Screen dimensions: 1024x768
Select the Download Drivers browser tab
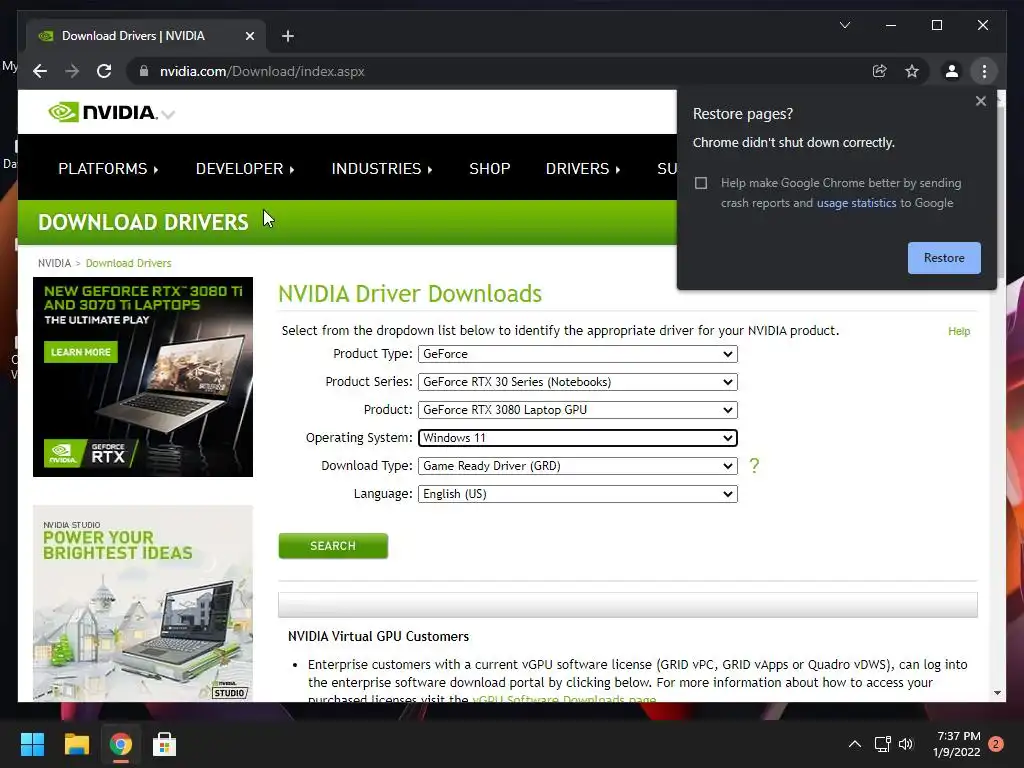(x=146, y=36)
